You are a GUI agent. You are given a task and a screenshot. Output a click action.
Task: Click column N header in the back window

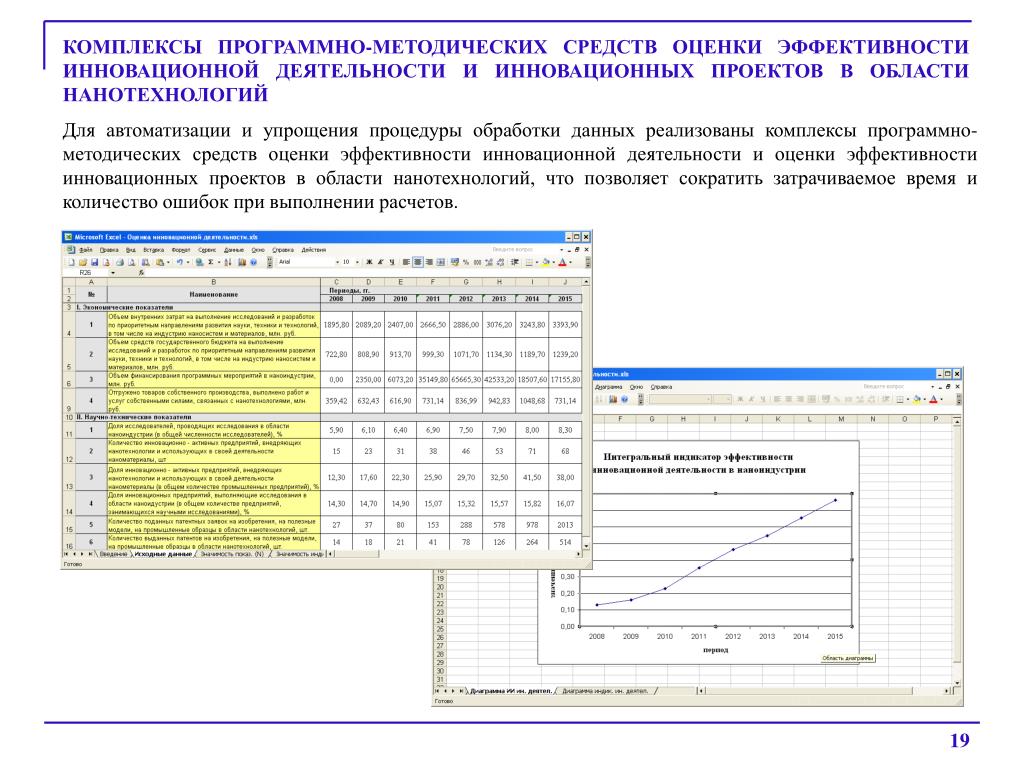(x=873, y=419)
